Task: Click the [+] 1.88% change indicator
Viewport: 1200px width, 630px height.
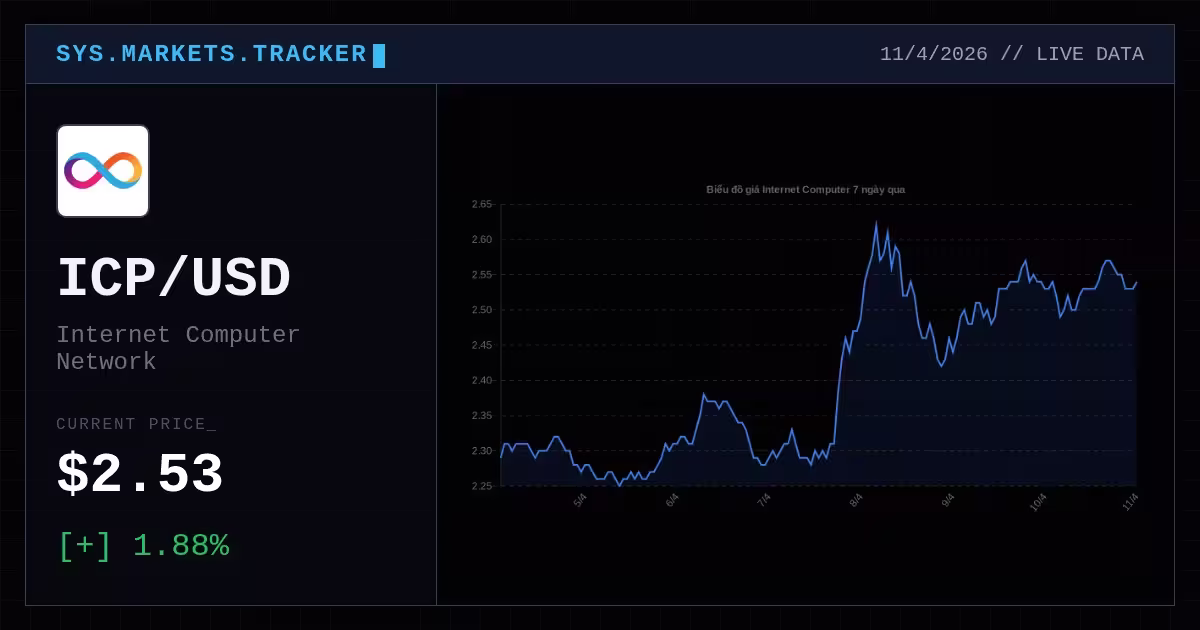Action: 143,546
